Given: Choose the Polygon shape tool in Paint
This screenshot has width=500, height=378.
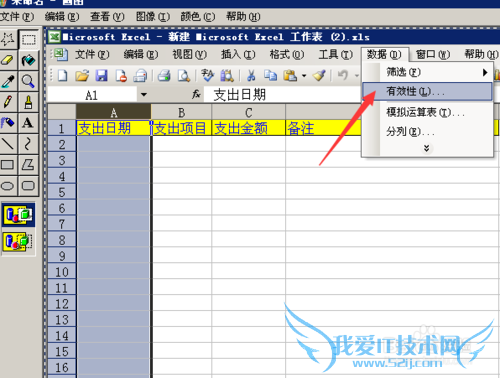Looking at the screenshot, I should click(29, 165).
